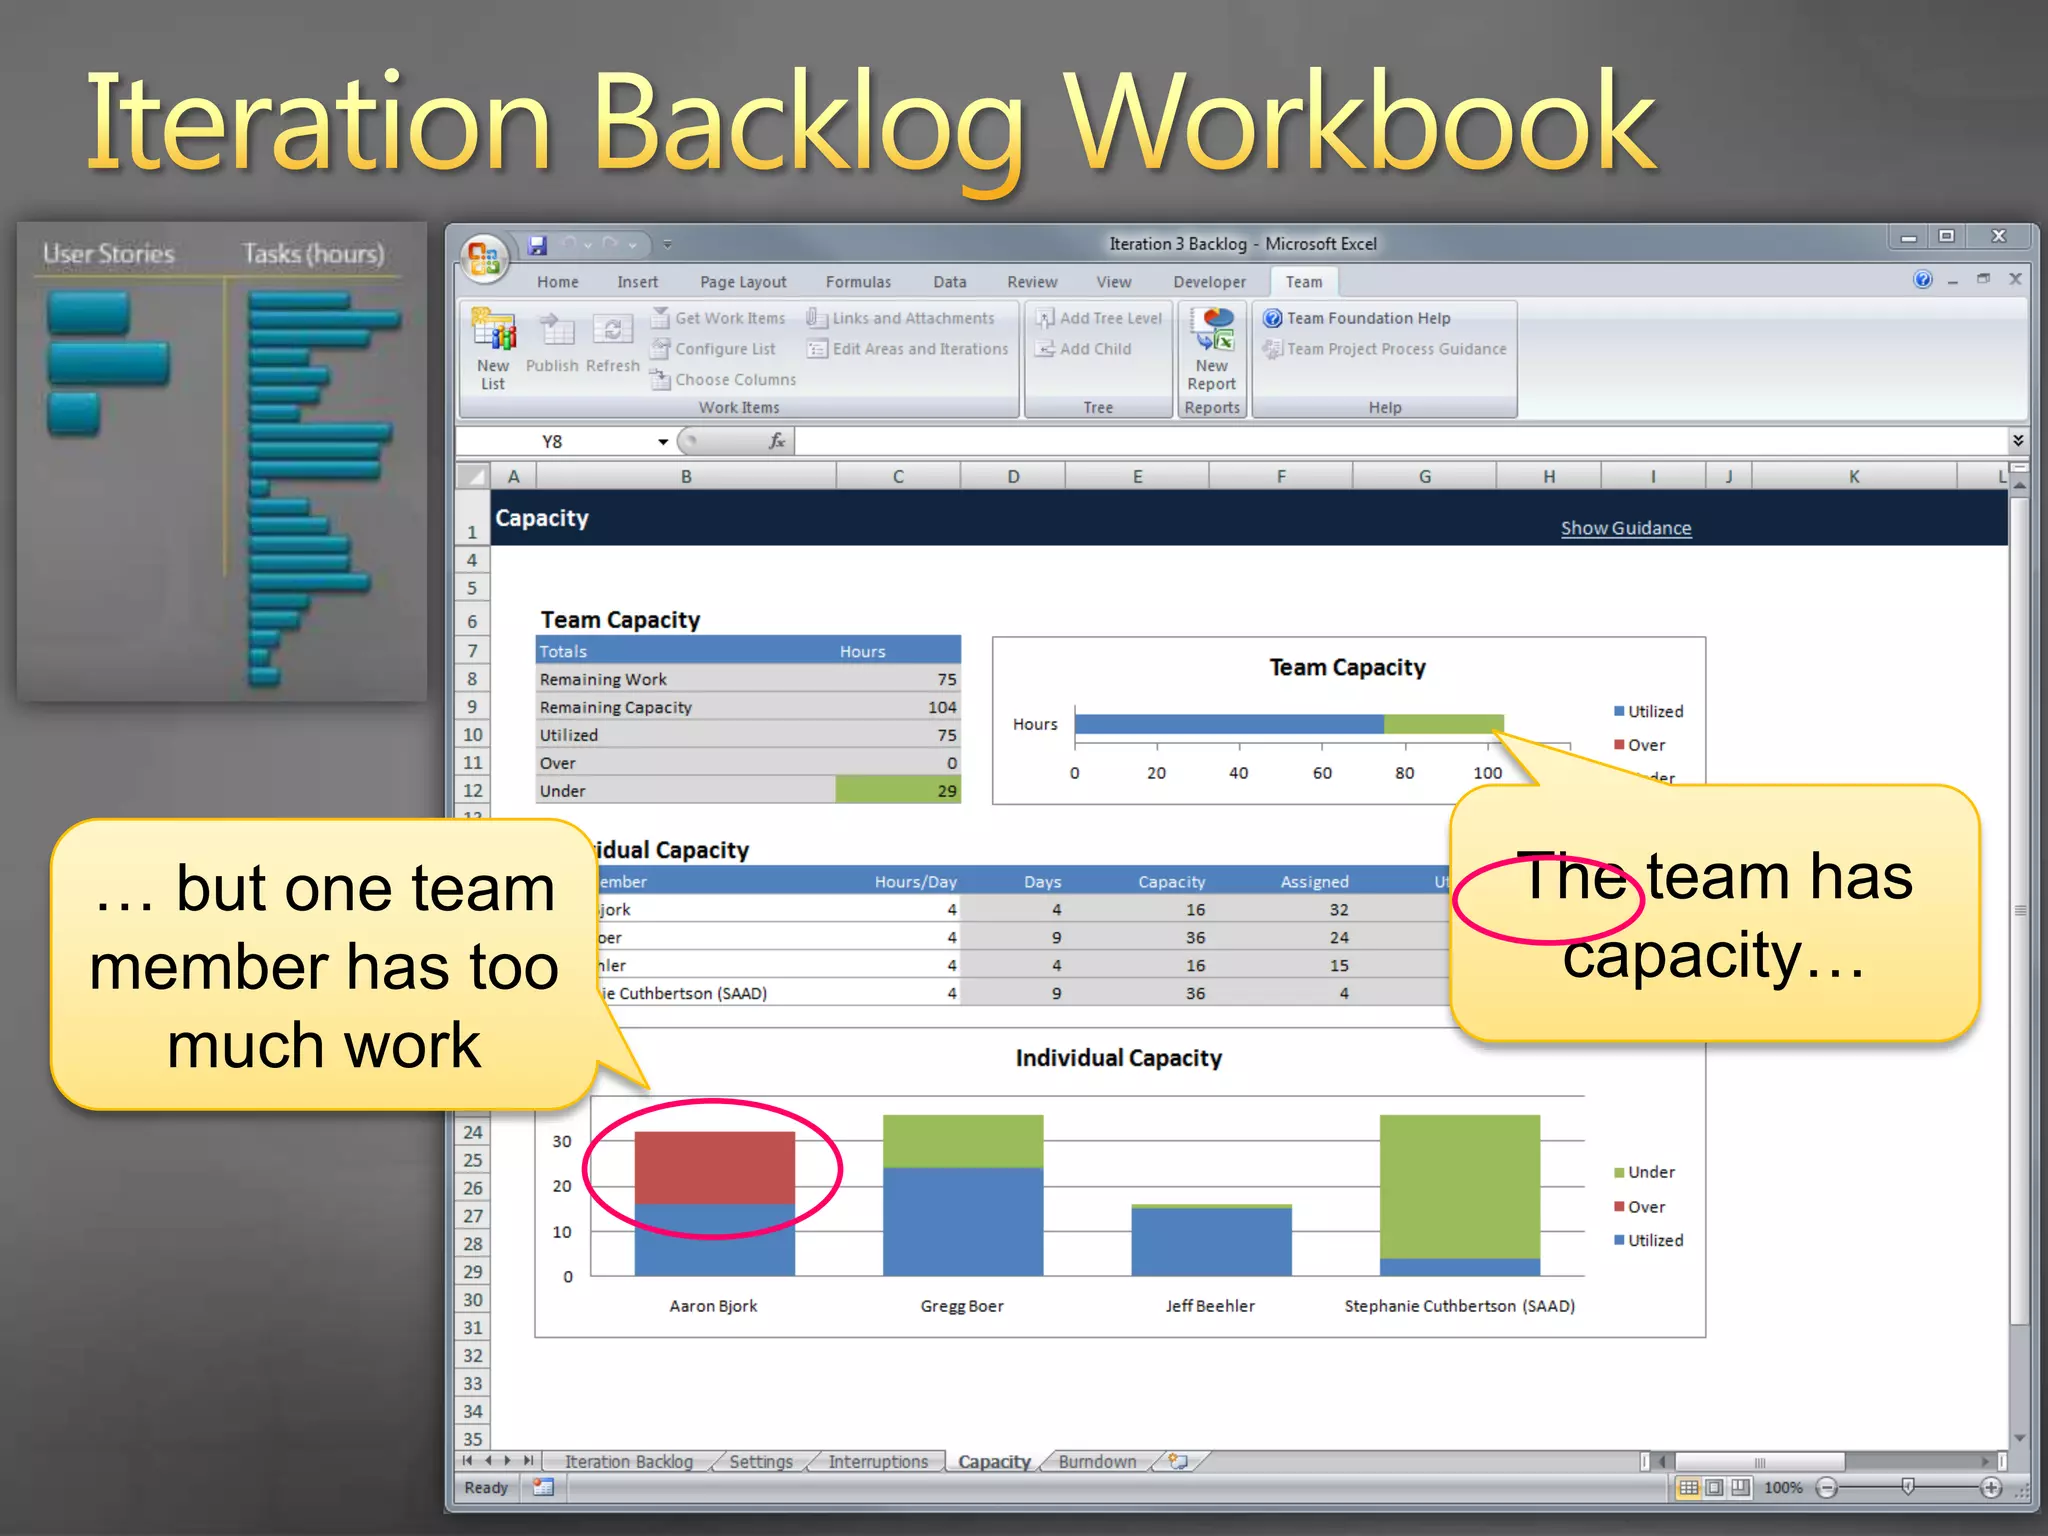Click the Excel help question mark icon
The image size is (2048, 1536).
tap(1922, 280)
